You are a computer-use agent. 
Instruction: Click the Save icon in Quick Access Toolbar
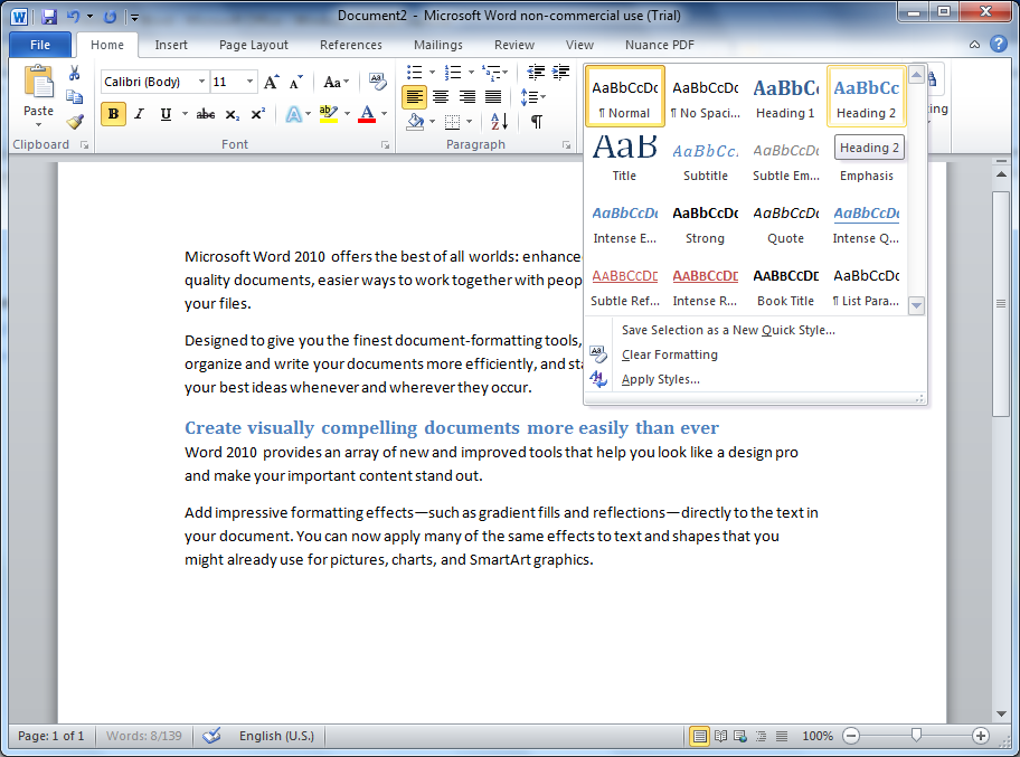[x=49, y=16]
